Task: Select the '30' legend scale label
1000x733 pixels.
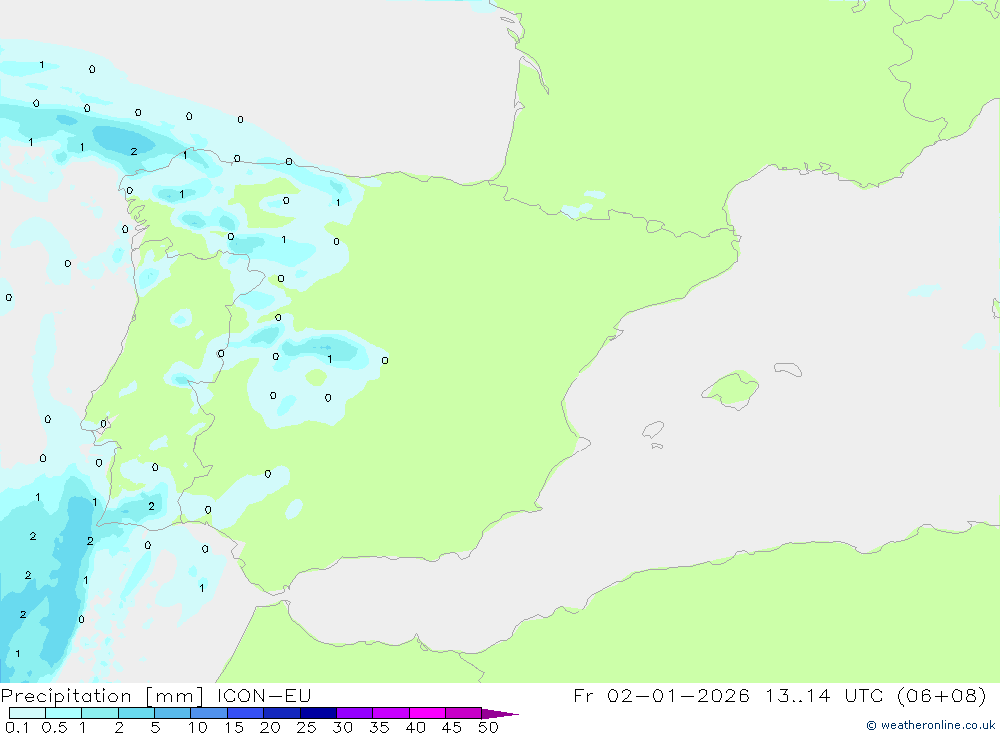Action: (x=343, y=727)
